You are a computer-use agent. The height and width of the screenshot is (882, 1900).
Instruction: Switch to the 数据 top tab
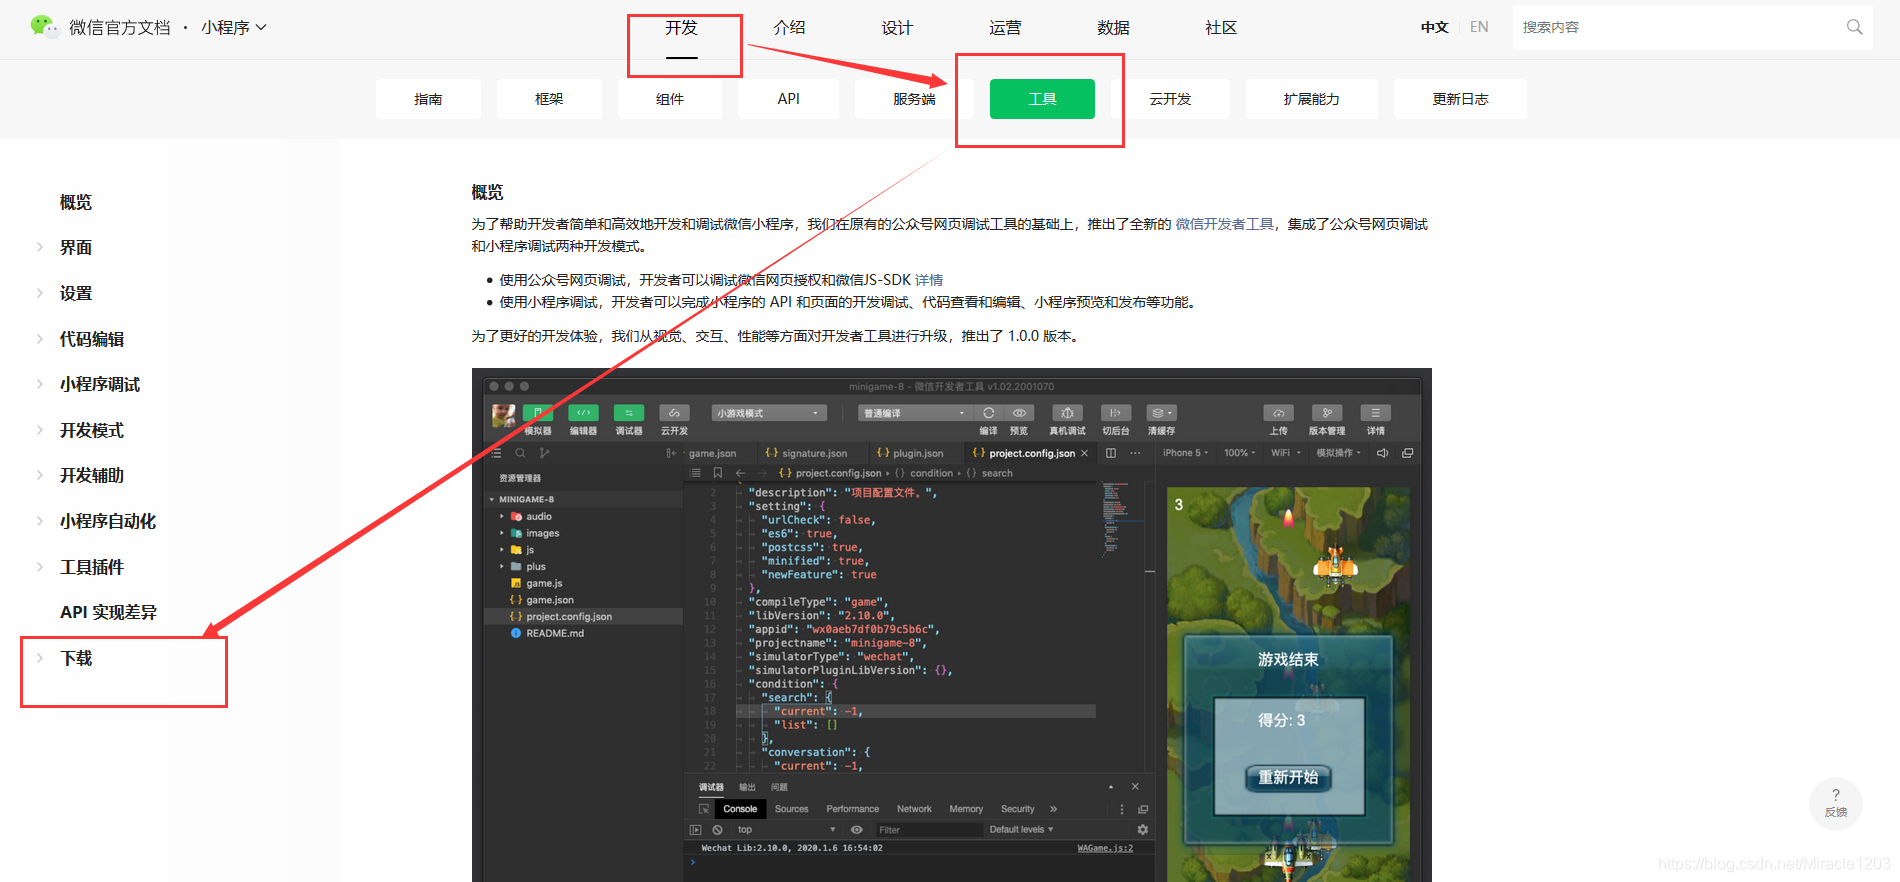[1113, 28]
